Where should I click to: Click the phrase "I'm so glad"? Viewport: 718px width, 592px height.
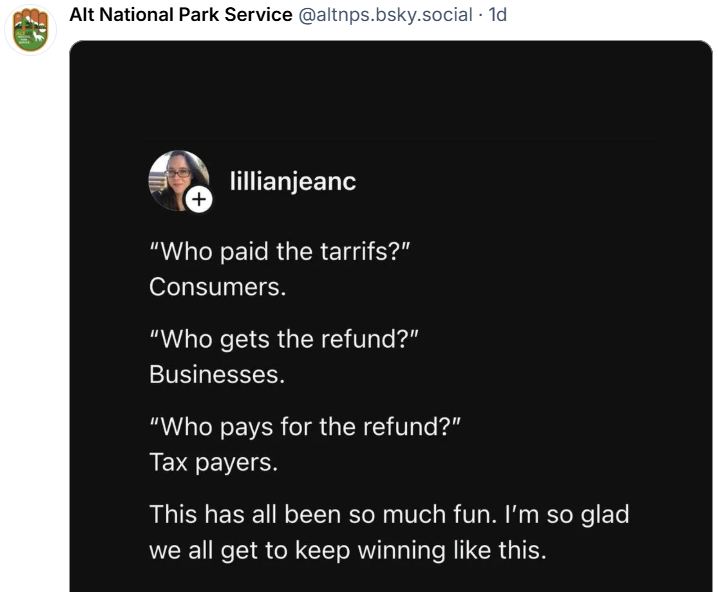(x=567, y=514)
